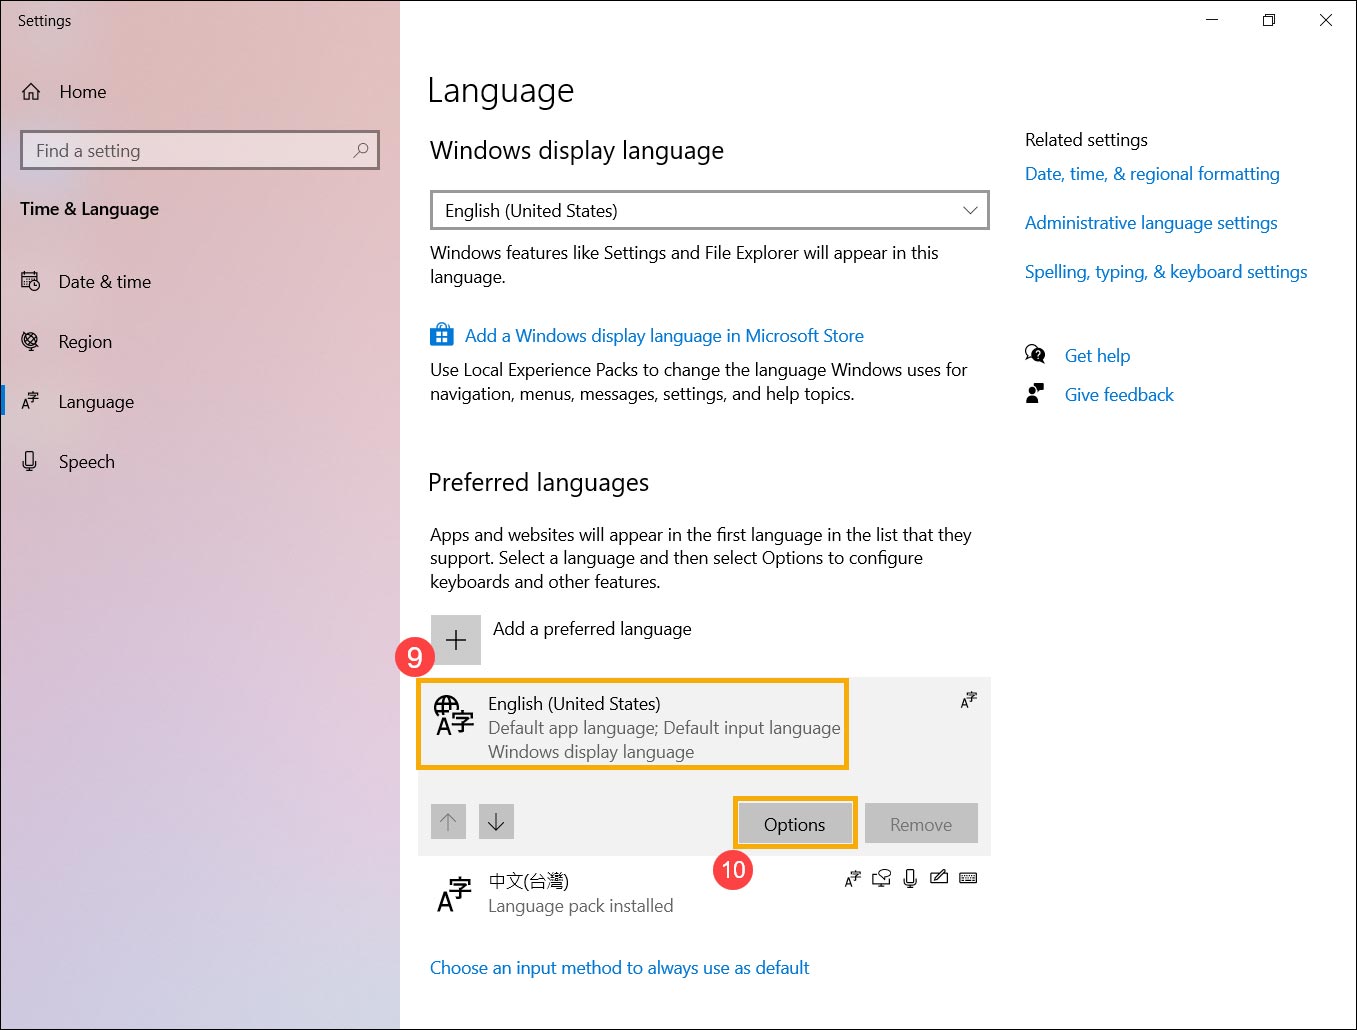Open Spelling, typing, & keyboard settings link
This screenshot has width=1357, height=1030.
pyautogui.click(x=1166, y=272)
